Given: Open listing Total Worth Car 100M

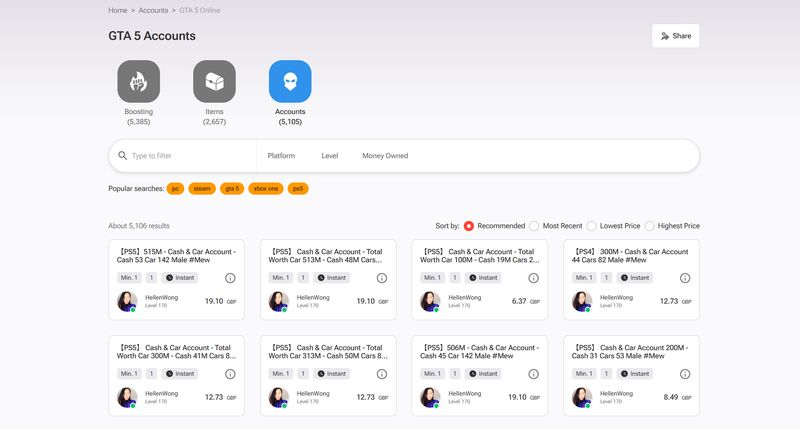Looking at the screenshot, I should pos(480,256).
